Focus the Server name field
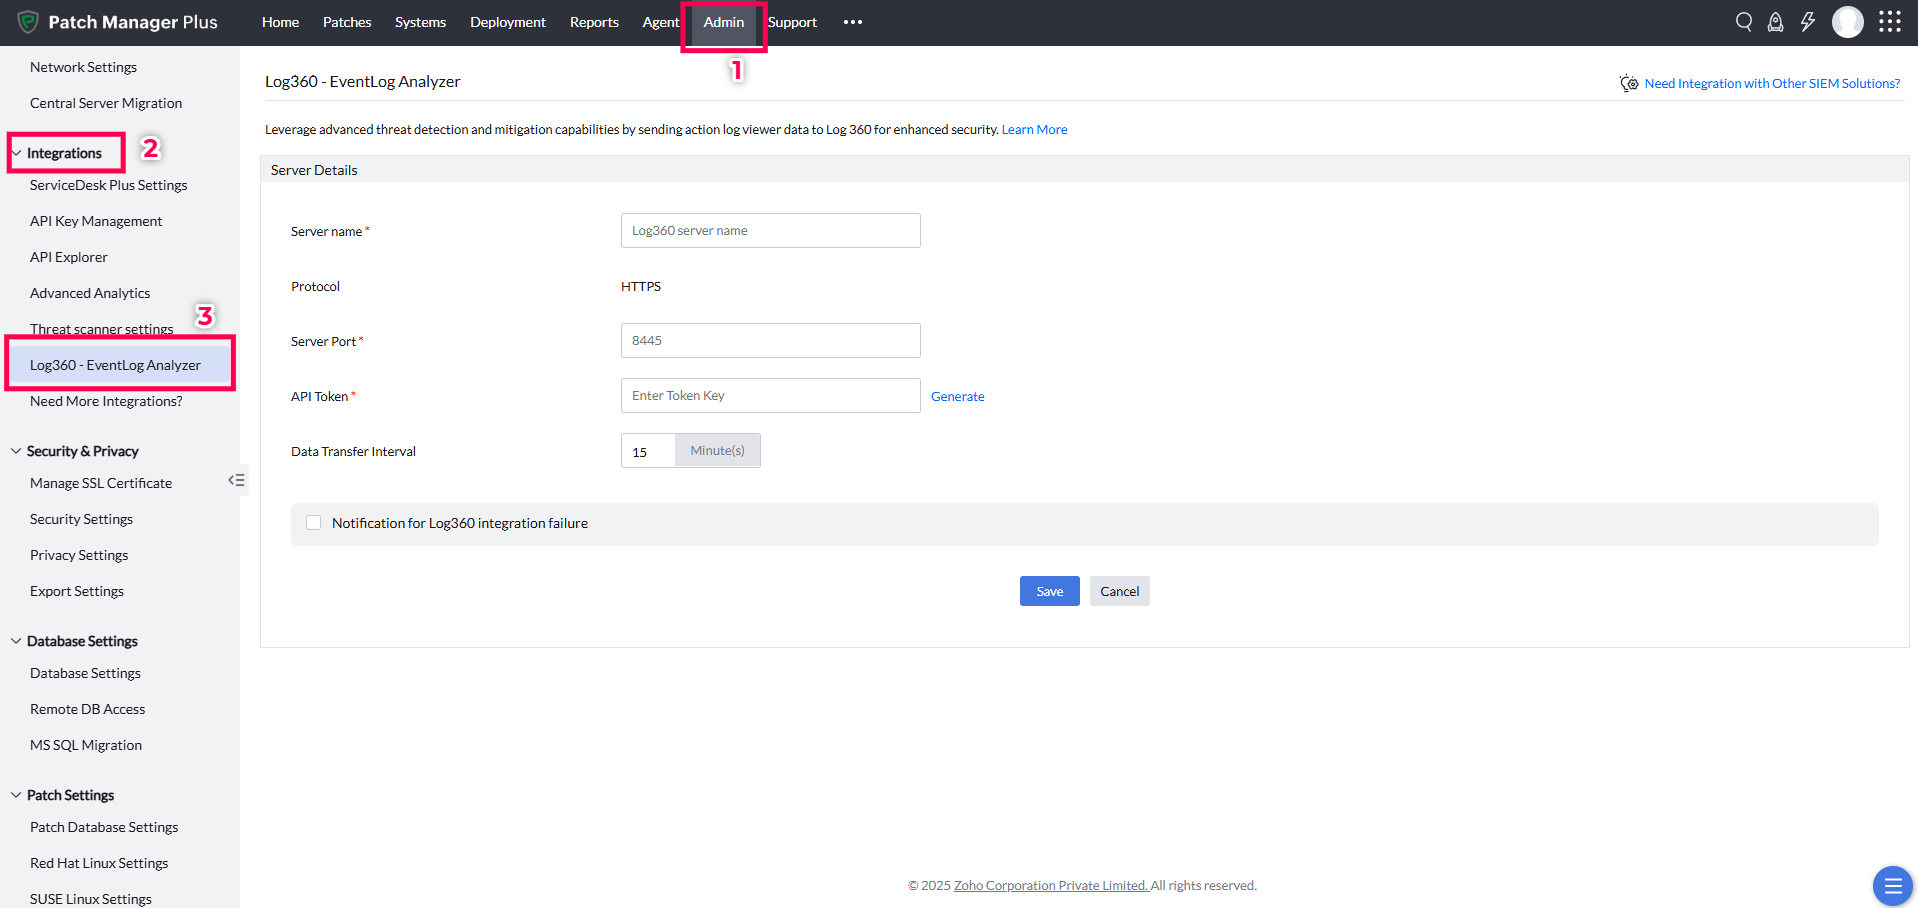 (x=771, y=230)
